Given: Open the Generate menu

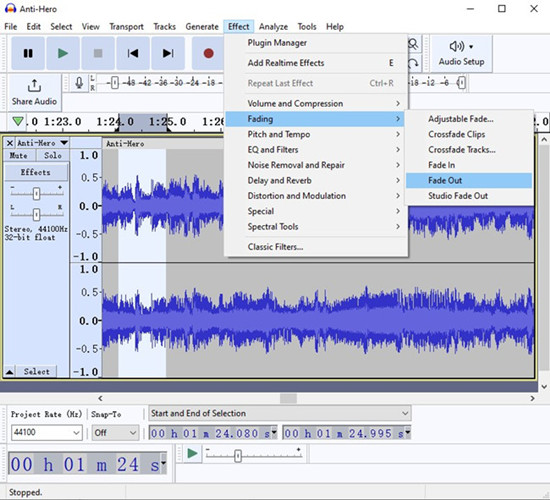Looking at the screenshot, I should pos(202,27).
